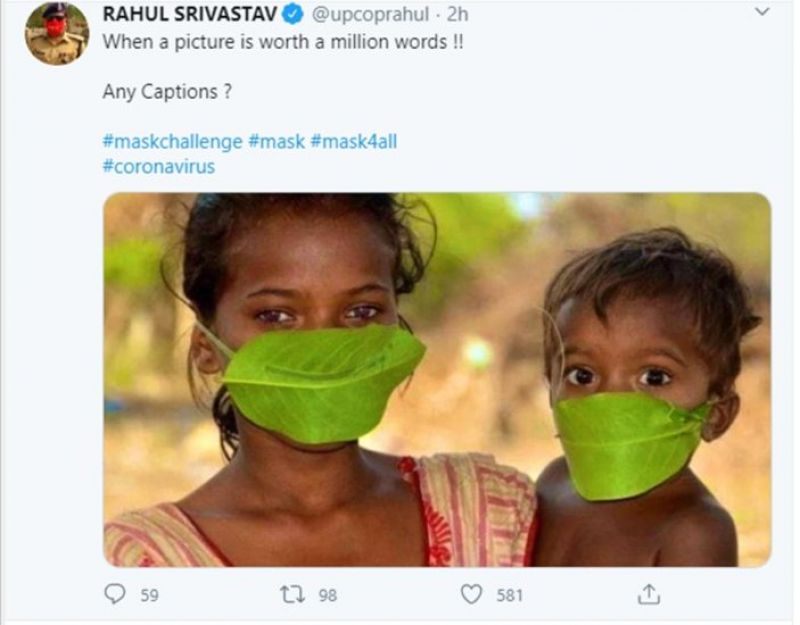The height and width of the screenshot is (625, 800).
Task: Click the 'Any Captions ?' line
Action: (x=161, y=92)
